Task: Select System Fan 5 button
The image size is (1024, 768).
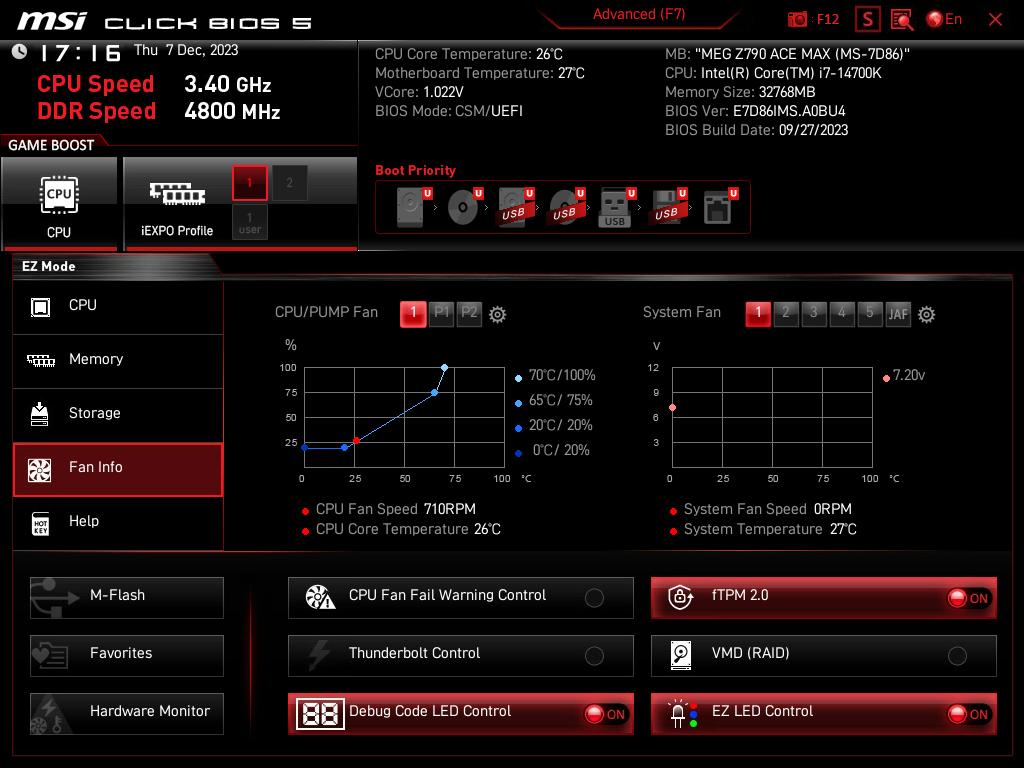Action: click(870, 313)
